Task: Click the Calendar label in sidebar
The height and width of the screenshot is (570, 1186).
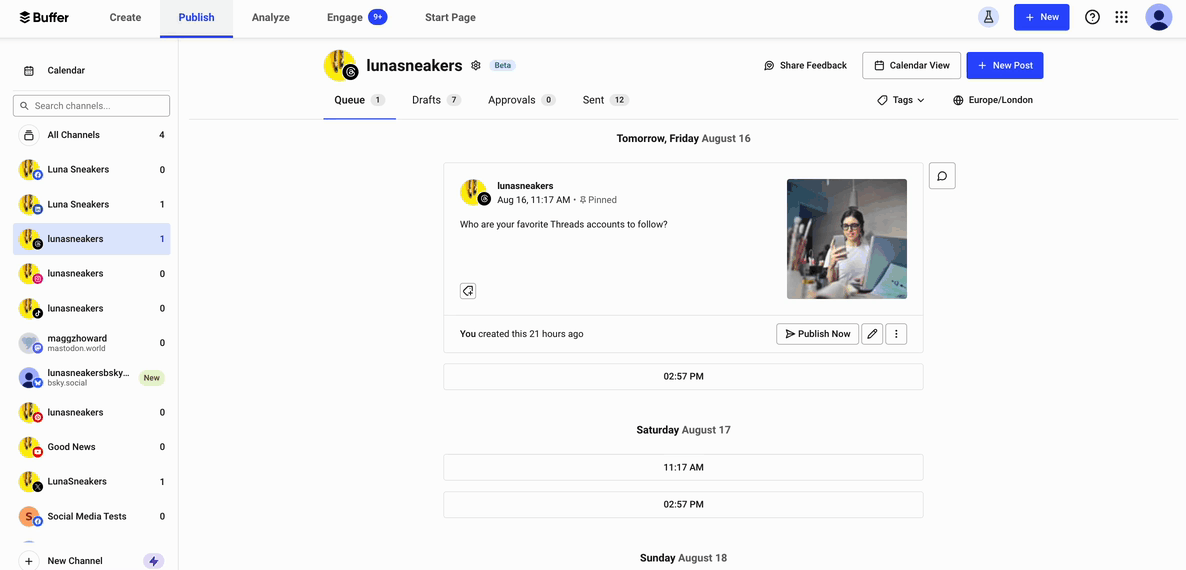Action: click(x=66, y=71)
